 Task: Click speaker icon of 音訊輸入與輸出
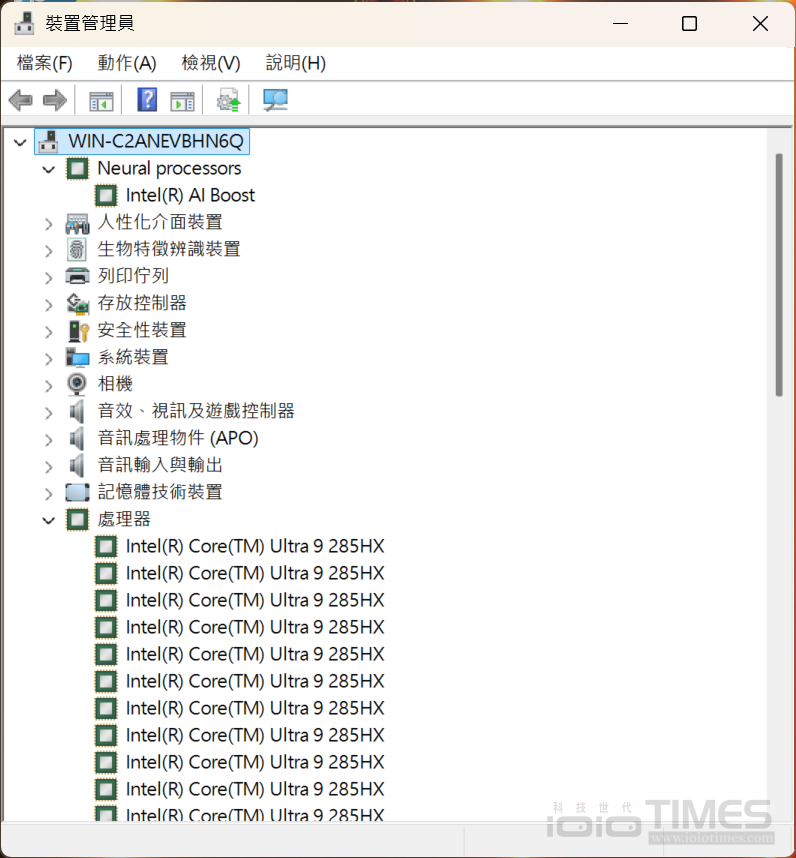(x=77, y=465)
